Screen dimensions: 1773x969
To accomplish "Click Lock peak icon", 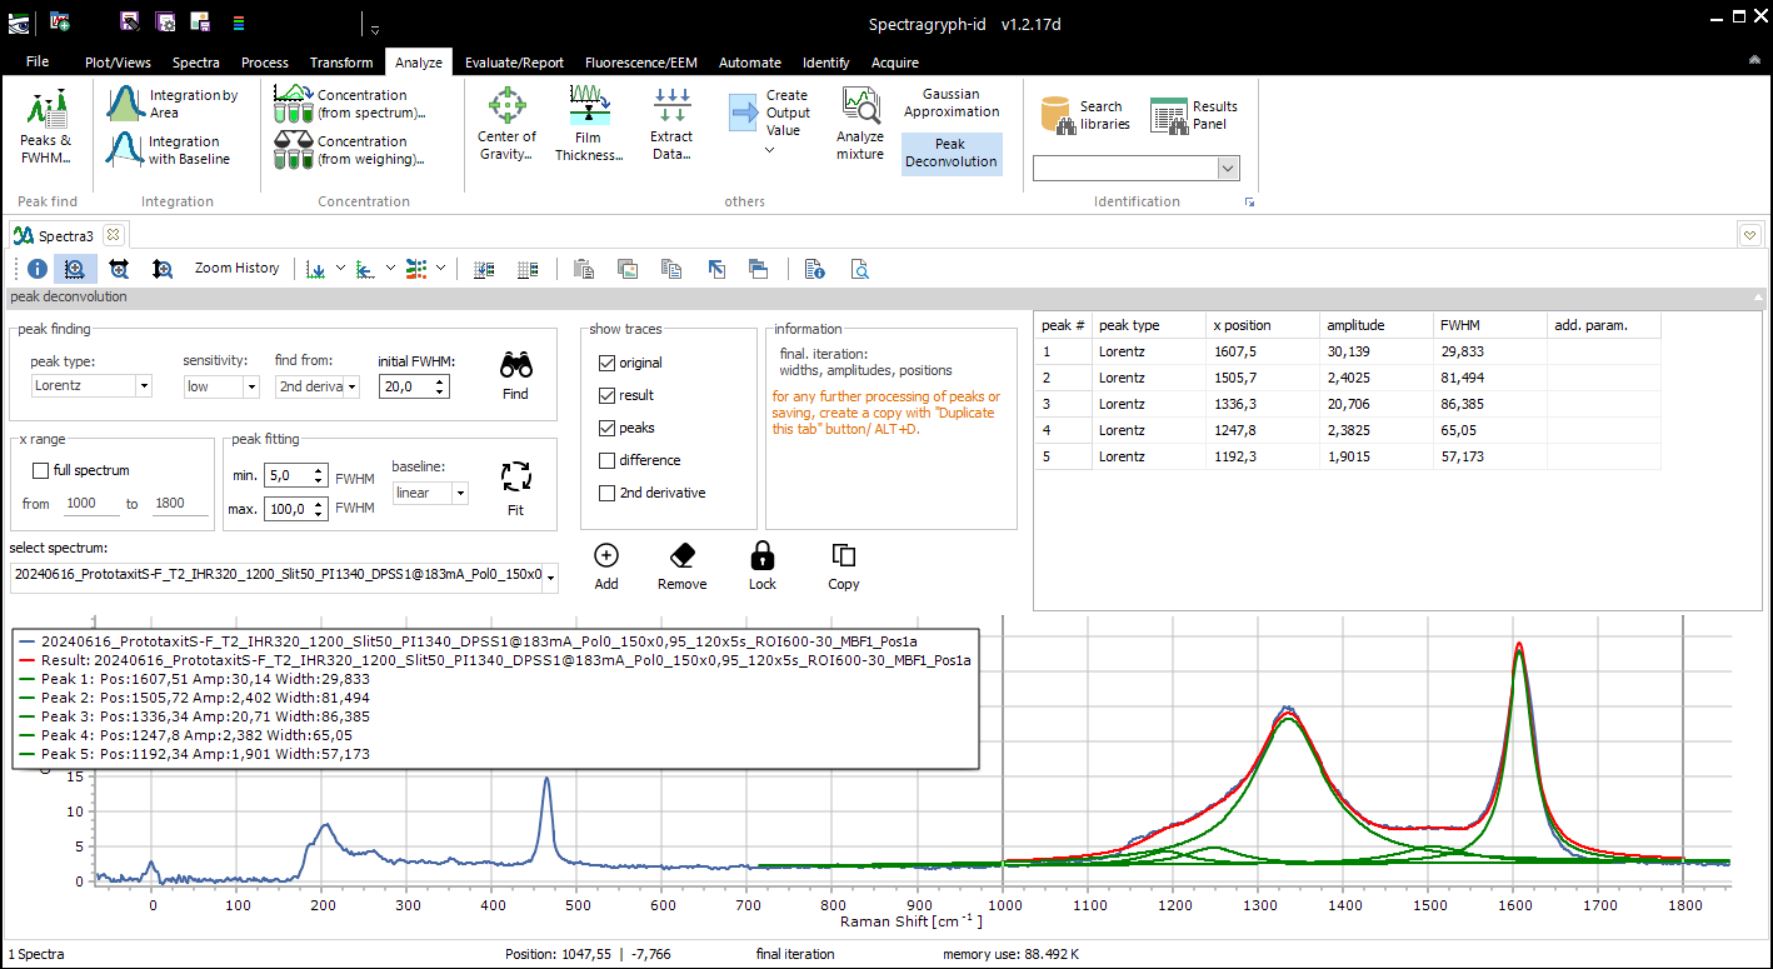I will [x=762, y=555].
